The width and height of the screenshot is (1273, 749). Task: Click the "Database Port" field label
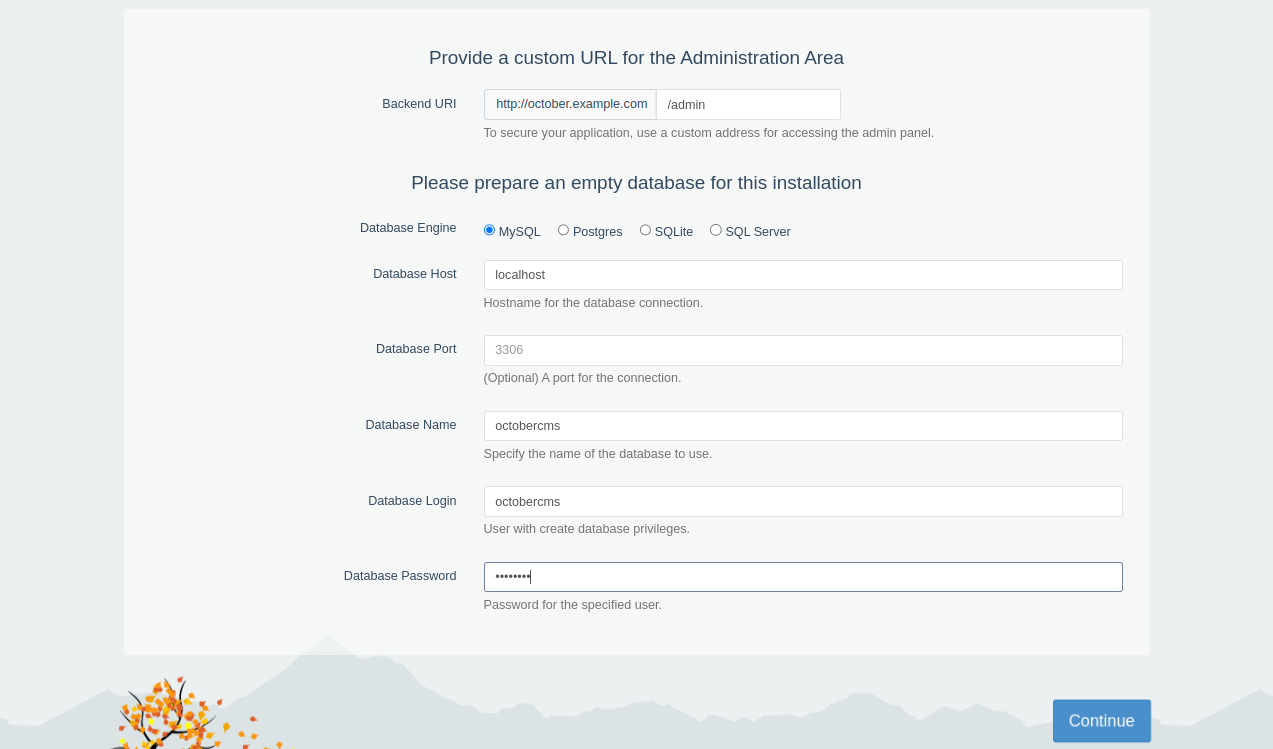(x=416, y=349)
